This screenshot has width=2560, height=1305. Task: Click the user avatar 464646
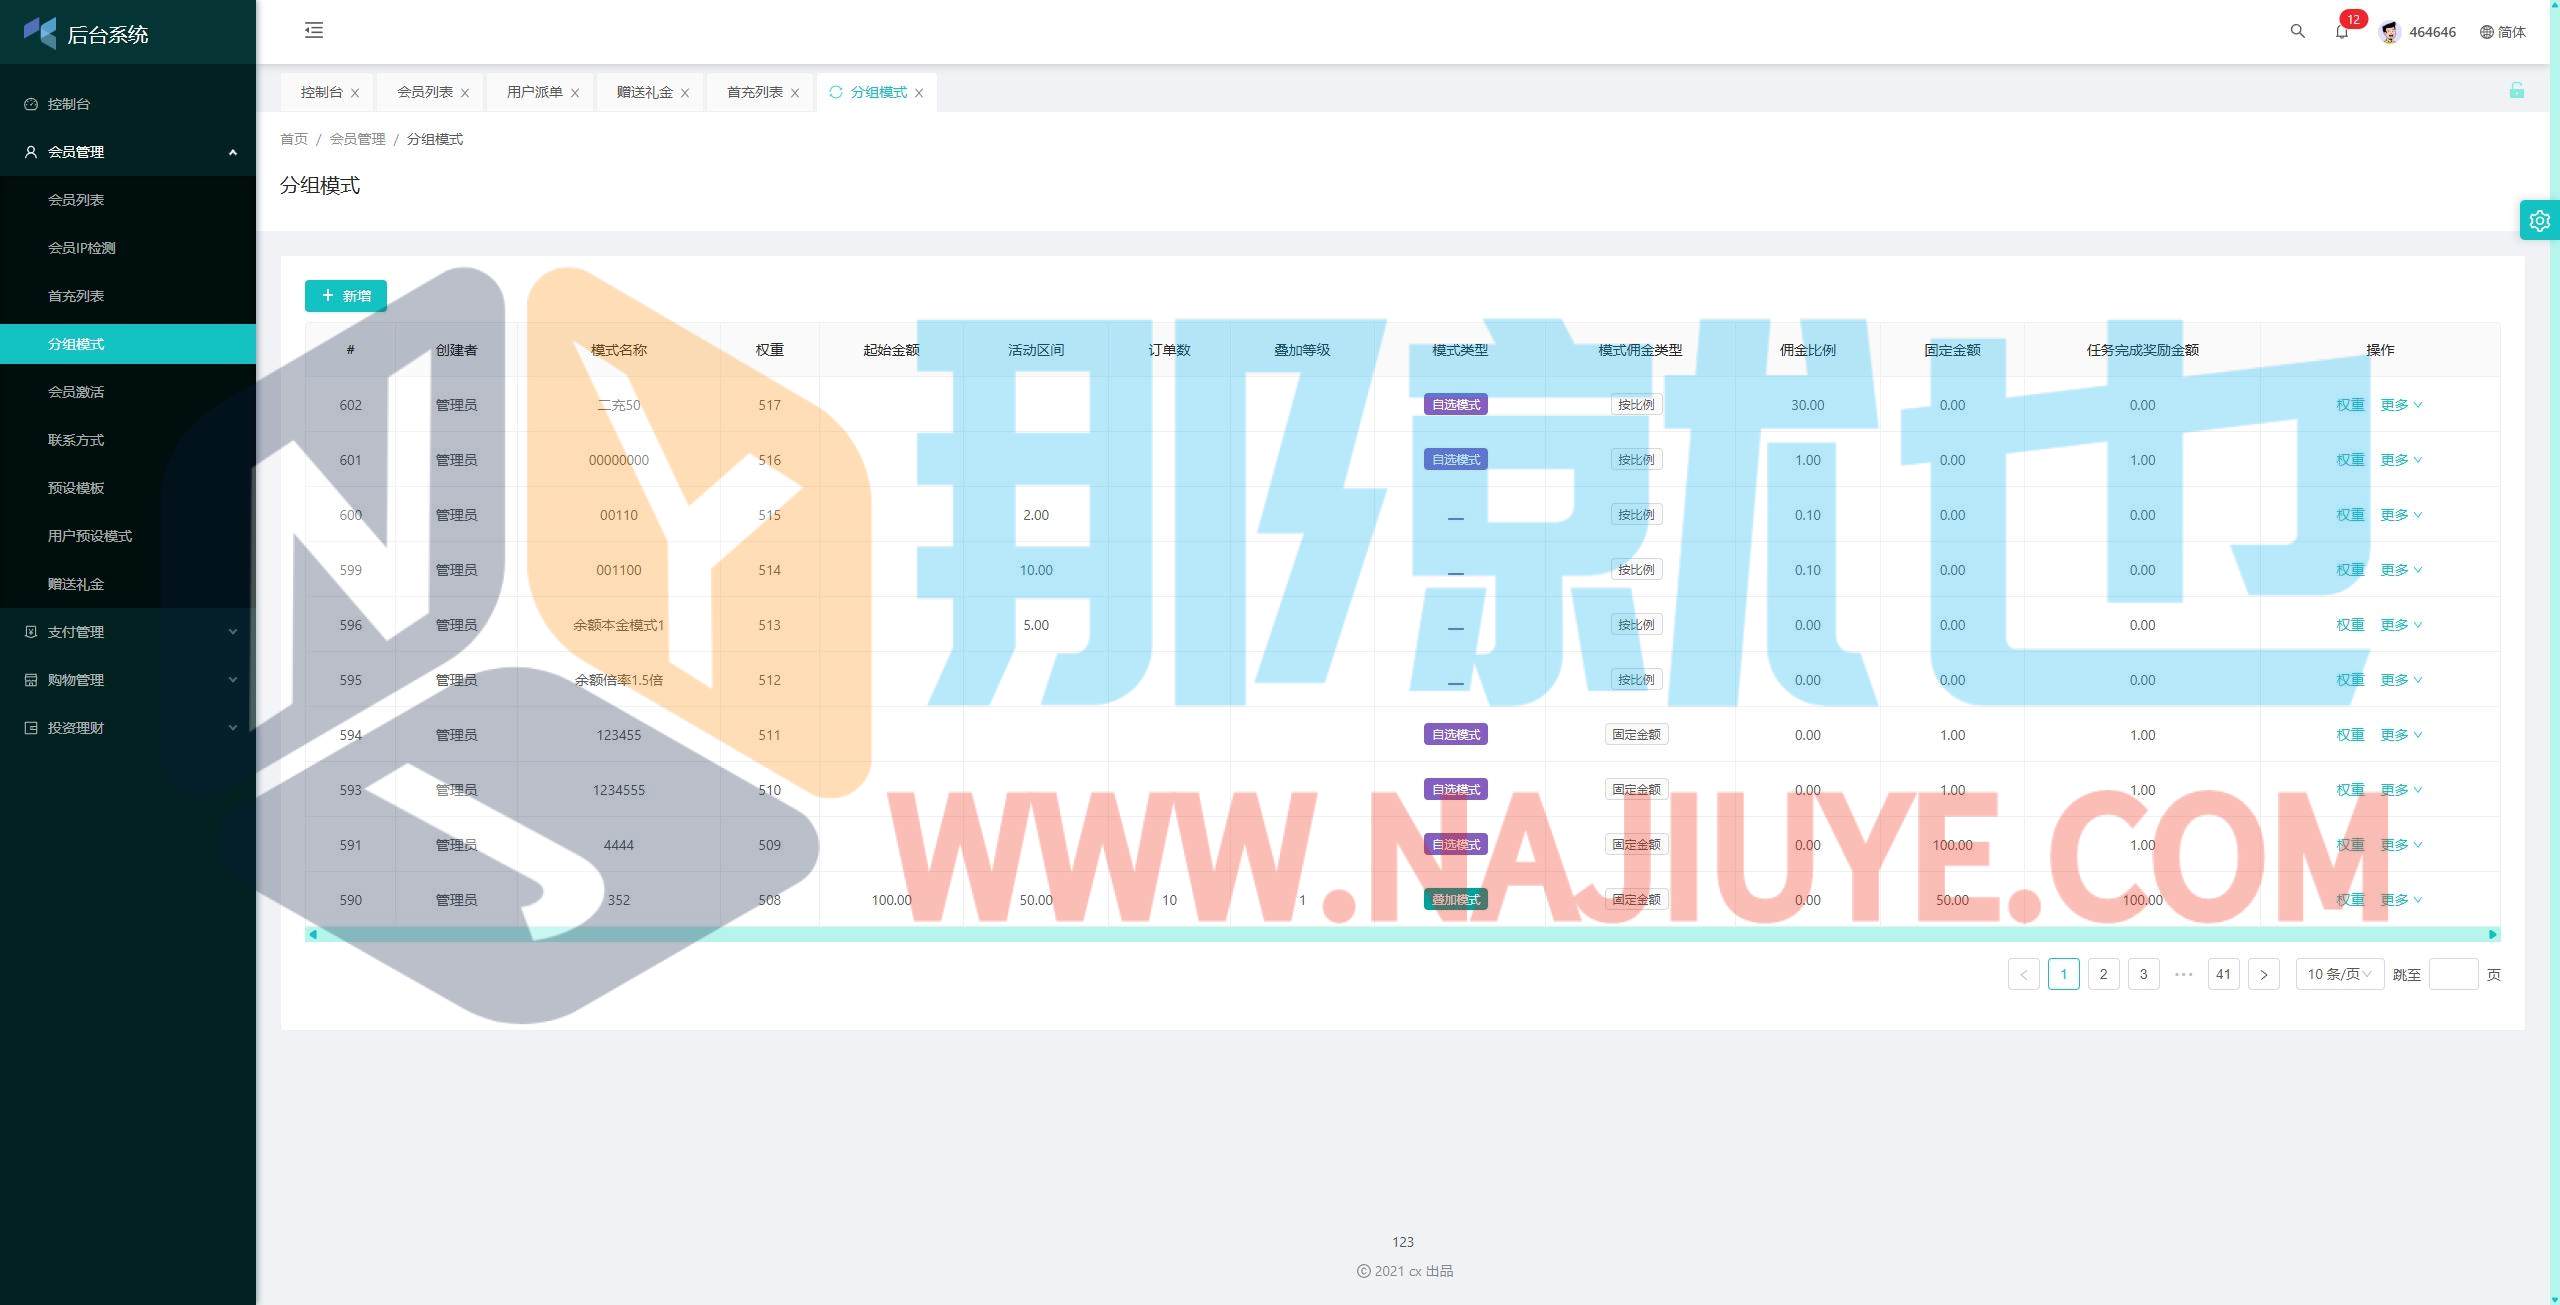2389,32
